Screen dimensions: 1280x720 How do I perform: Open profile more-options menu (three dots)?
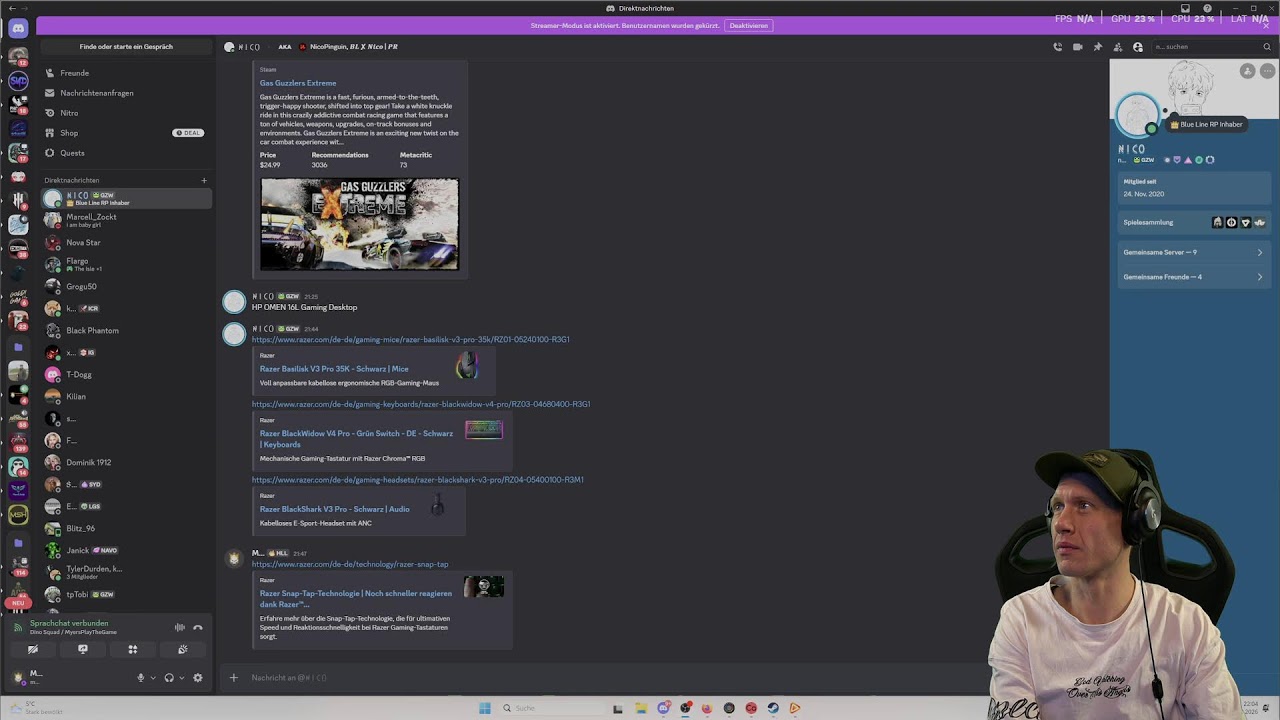point(1266,71)
